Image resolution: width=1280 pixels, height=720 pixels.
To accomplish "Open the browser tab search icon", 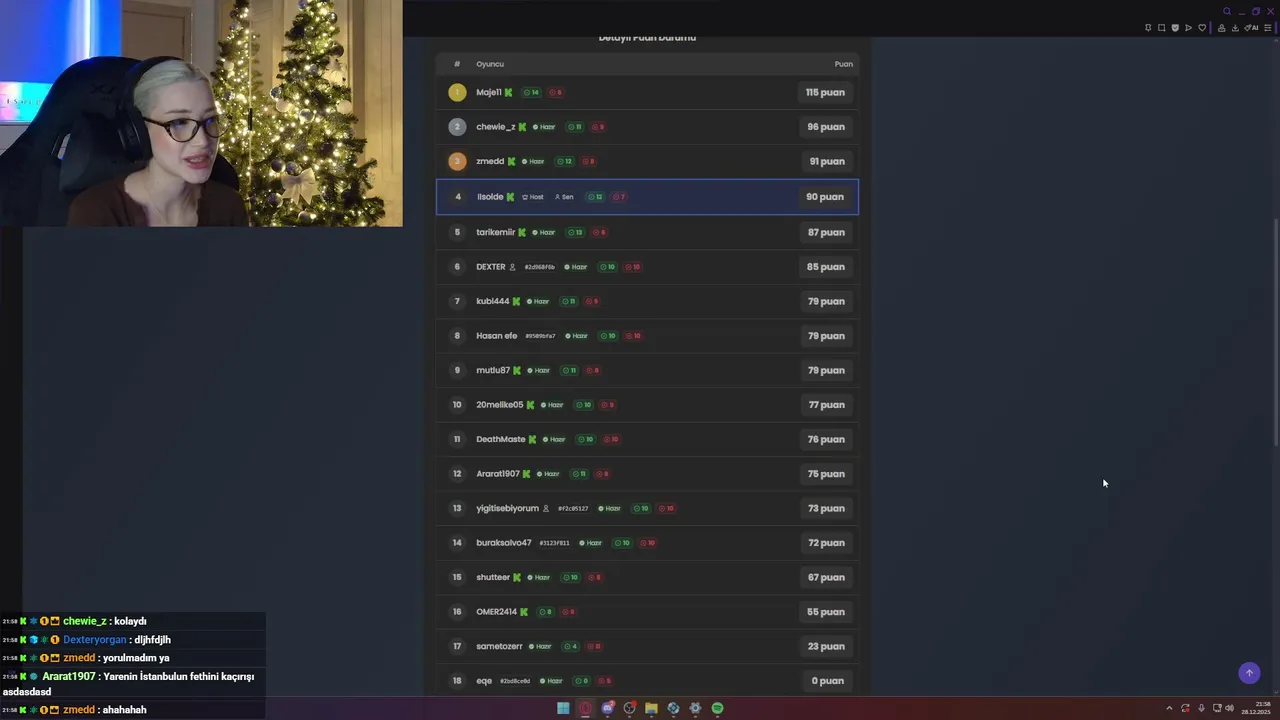I will click(1227, 12).
